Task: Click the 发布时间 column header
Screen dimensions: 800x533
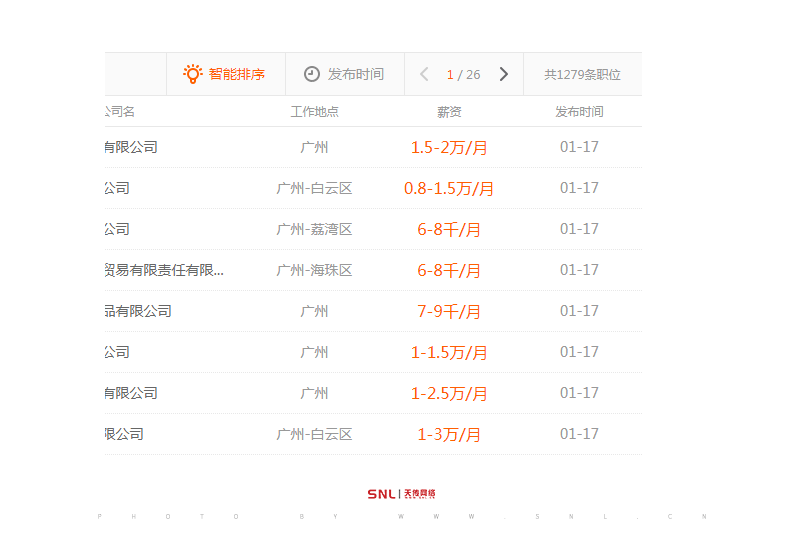Action: click(x=579, y=112)
